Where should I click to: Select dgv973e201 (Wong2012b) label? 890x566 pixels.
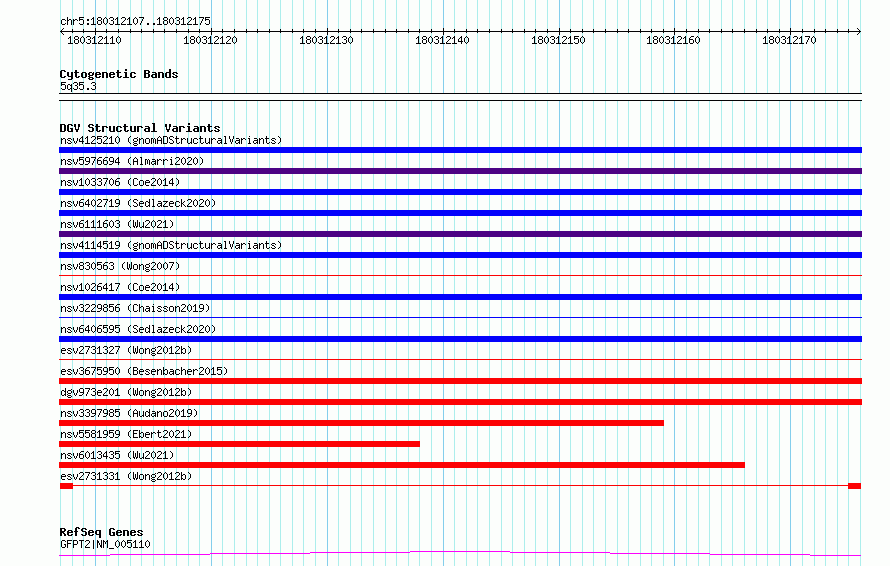pos(126,392)
